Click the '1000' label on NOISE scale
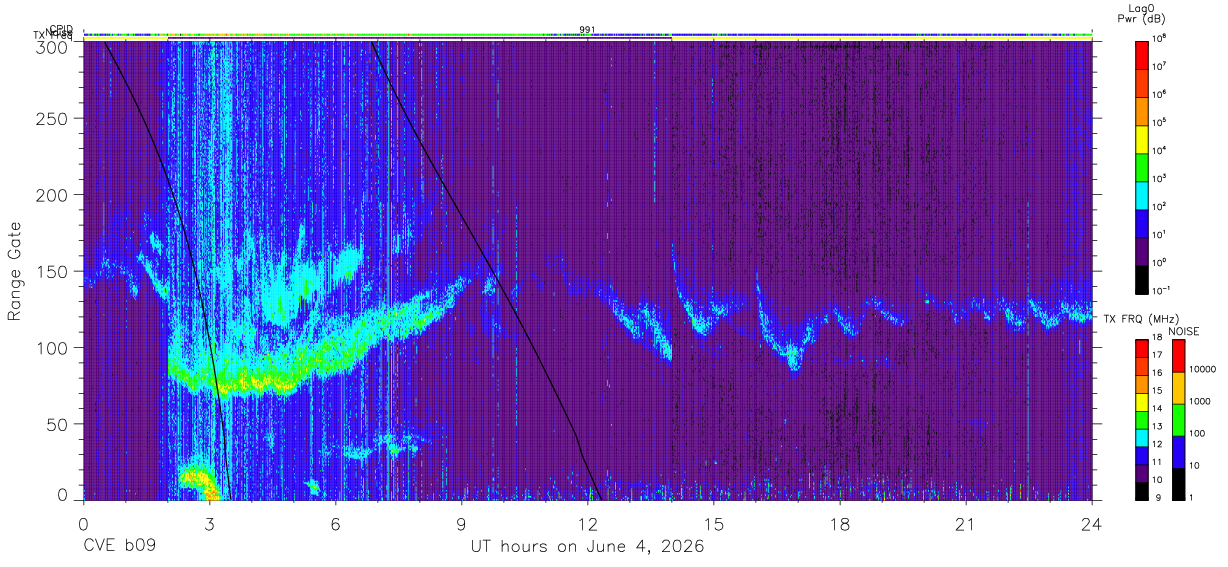1228x567 pixels. (x=1200, y=401)
